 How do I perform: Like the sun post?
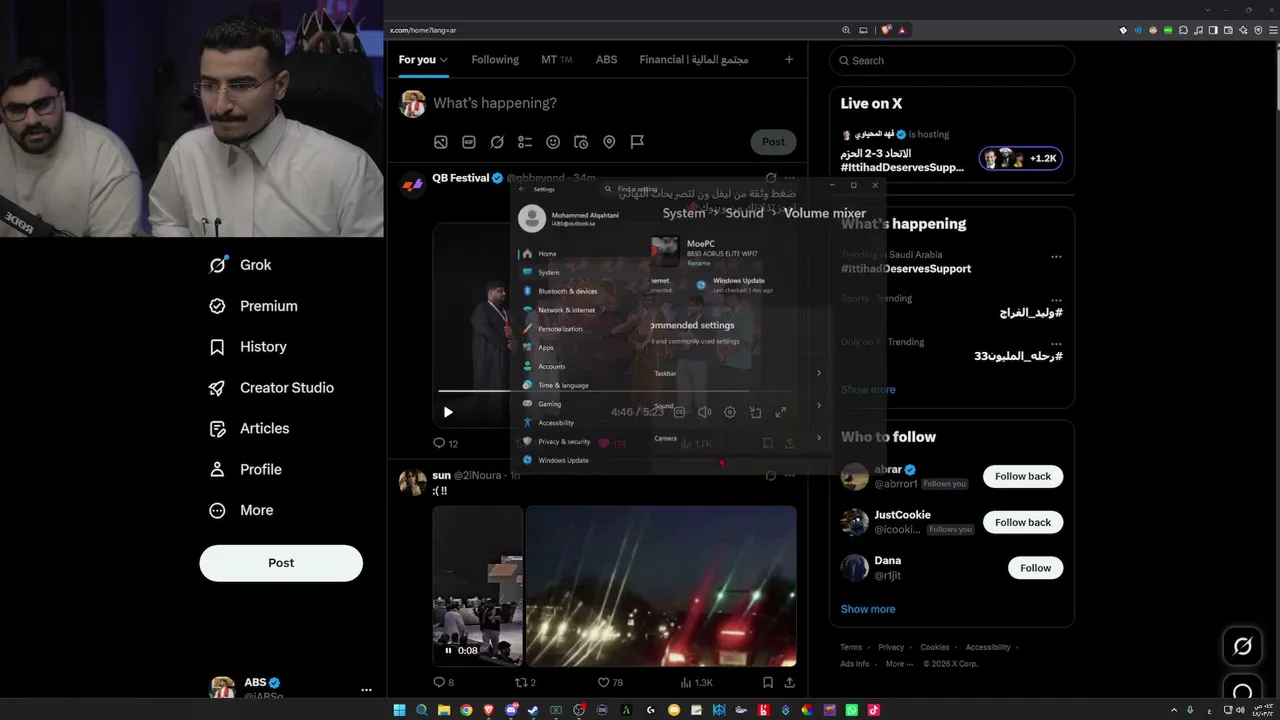(x=603, y=682)
